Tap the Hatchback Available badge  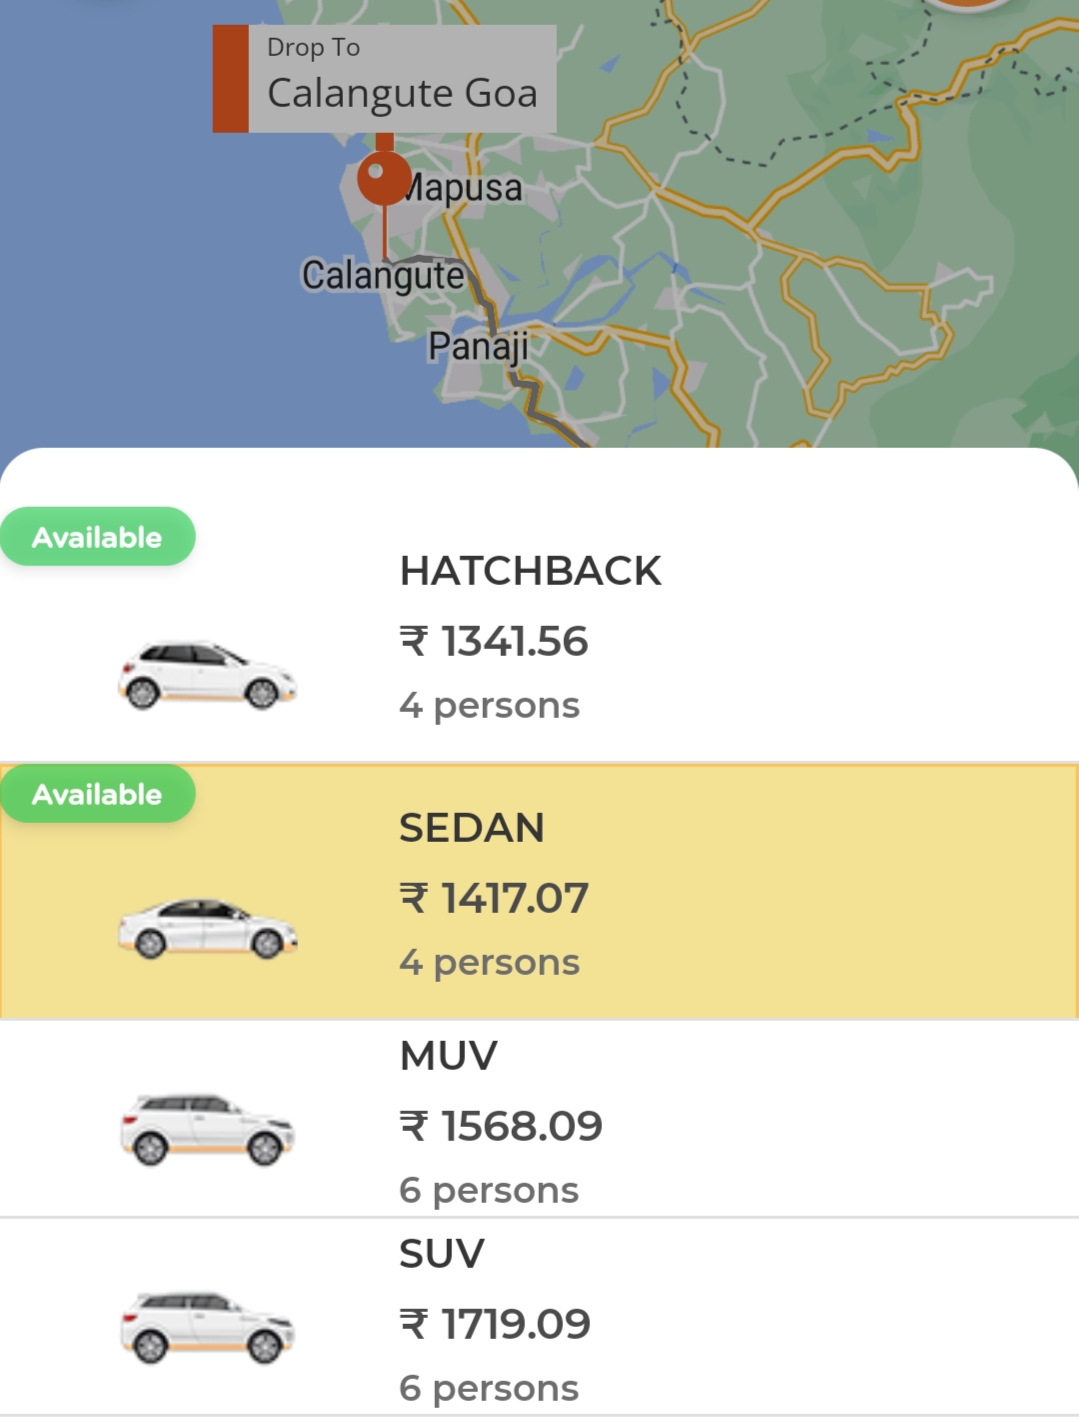pos(97,537)
